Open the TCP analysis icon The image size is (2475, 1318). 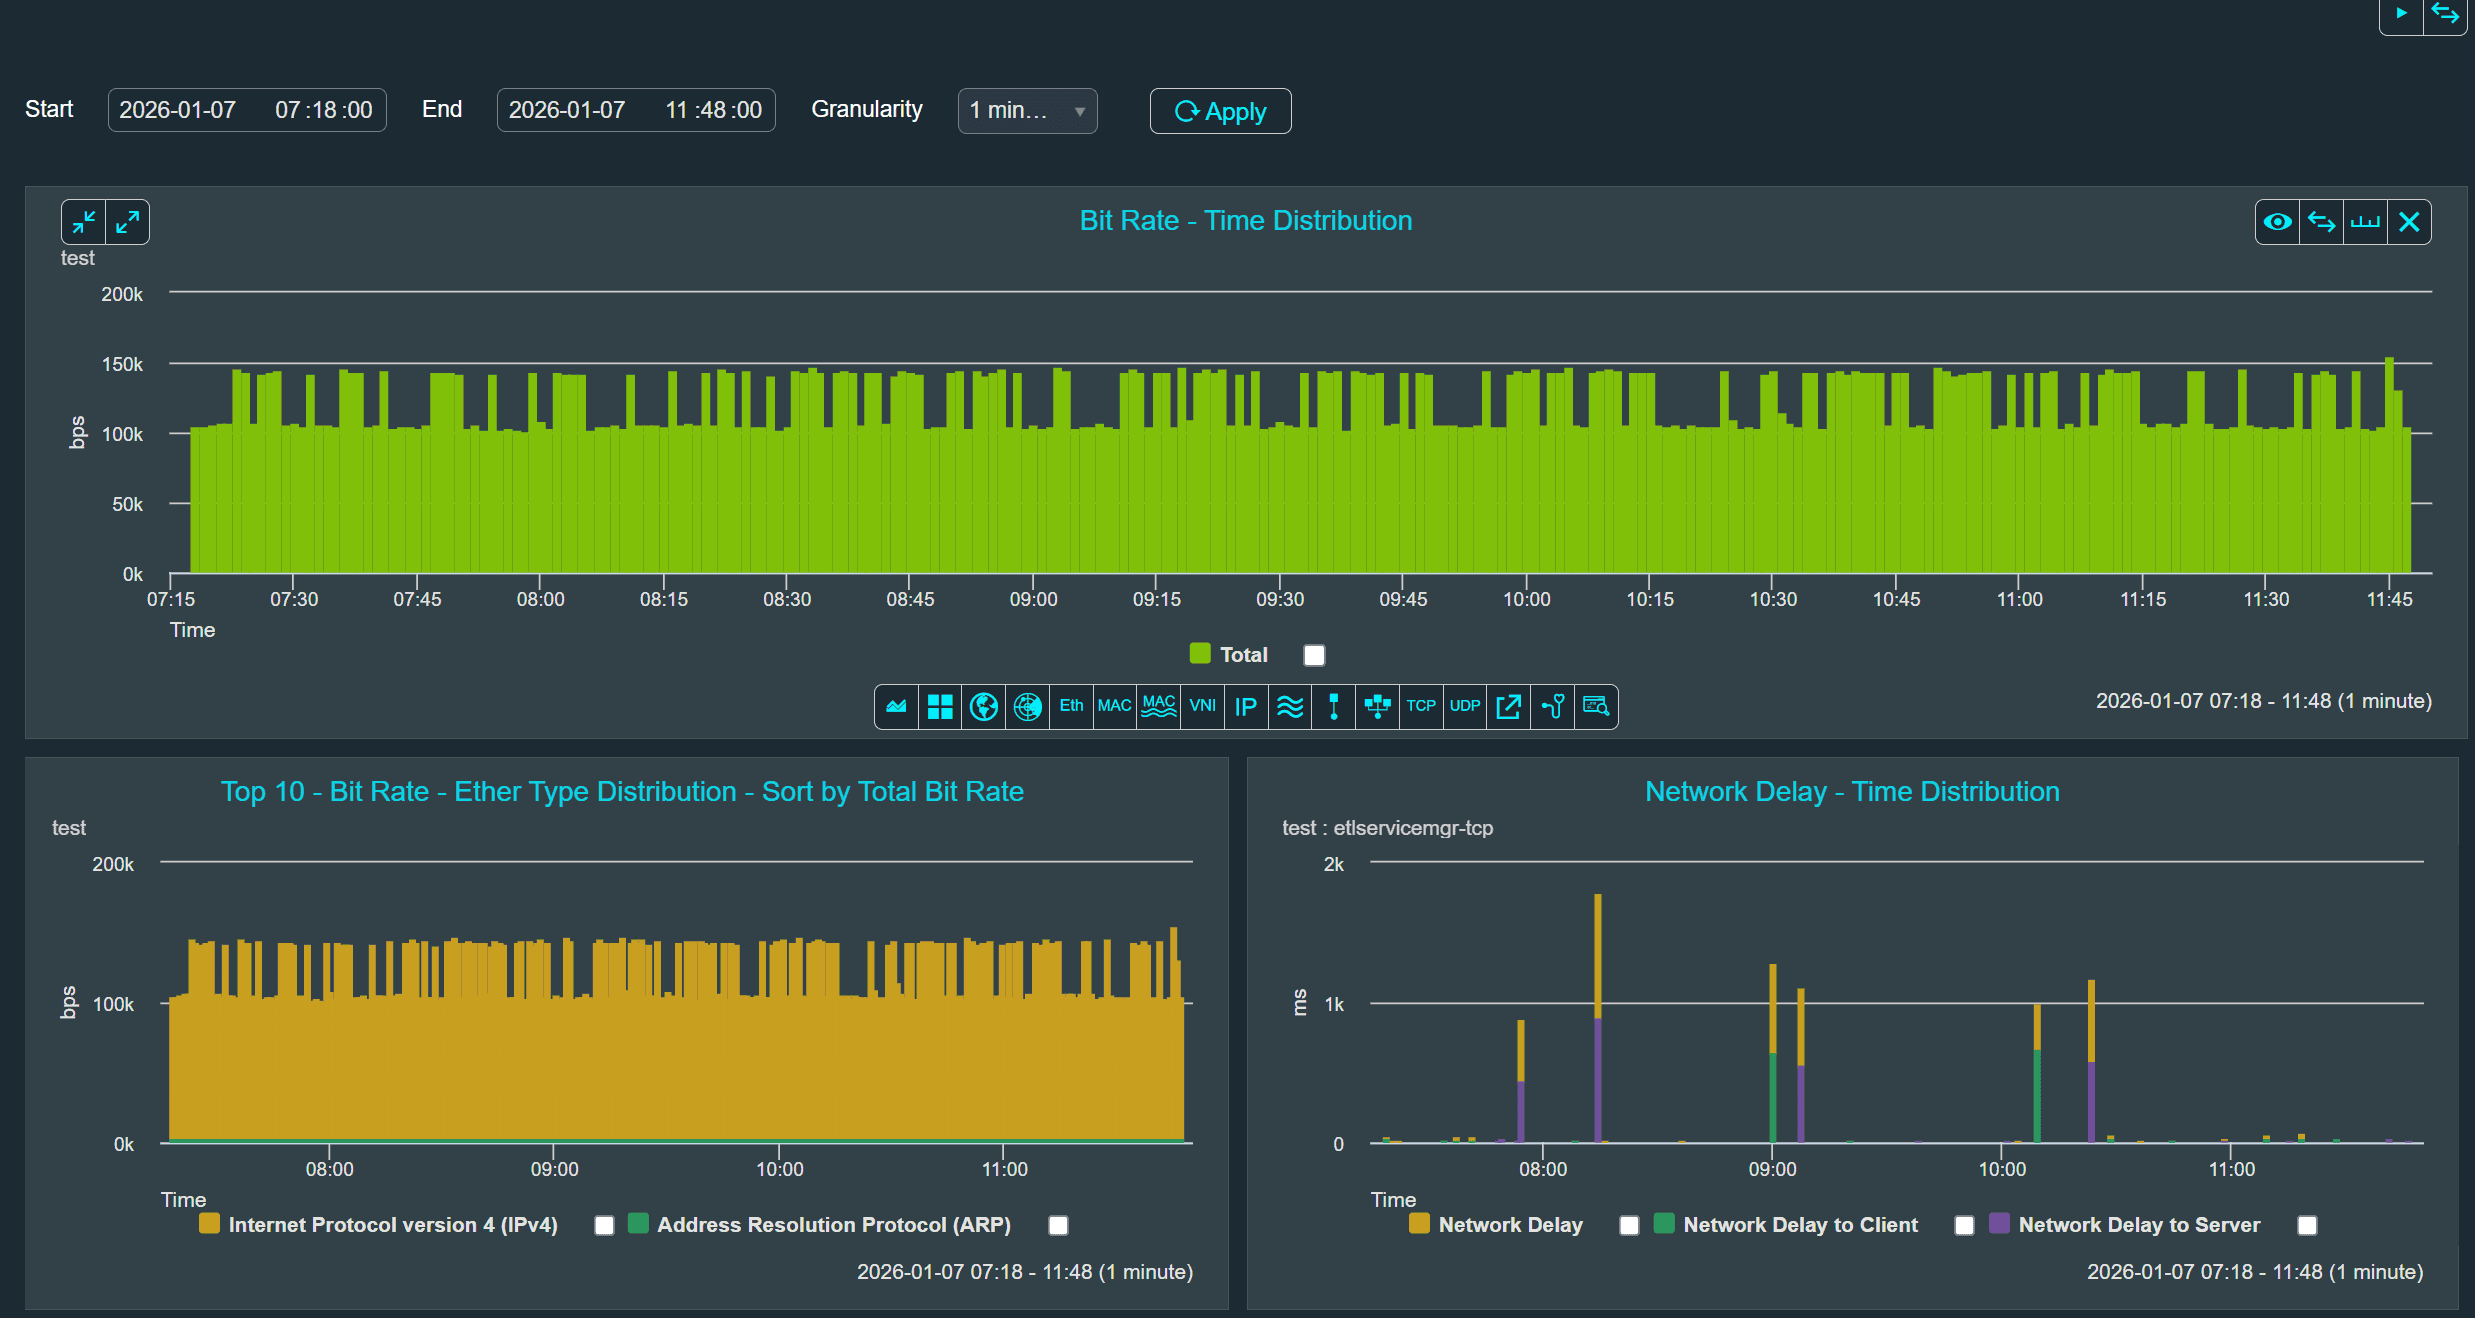(x=1420, y=706)
